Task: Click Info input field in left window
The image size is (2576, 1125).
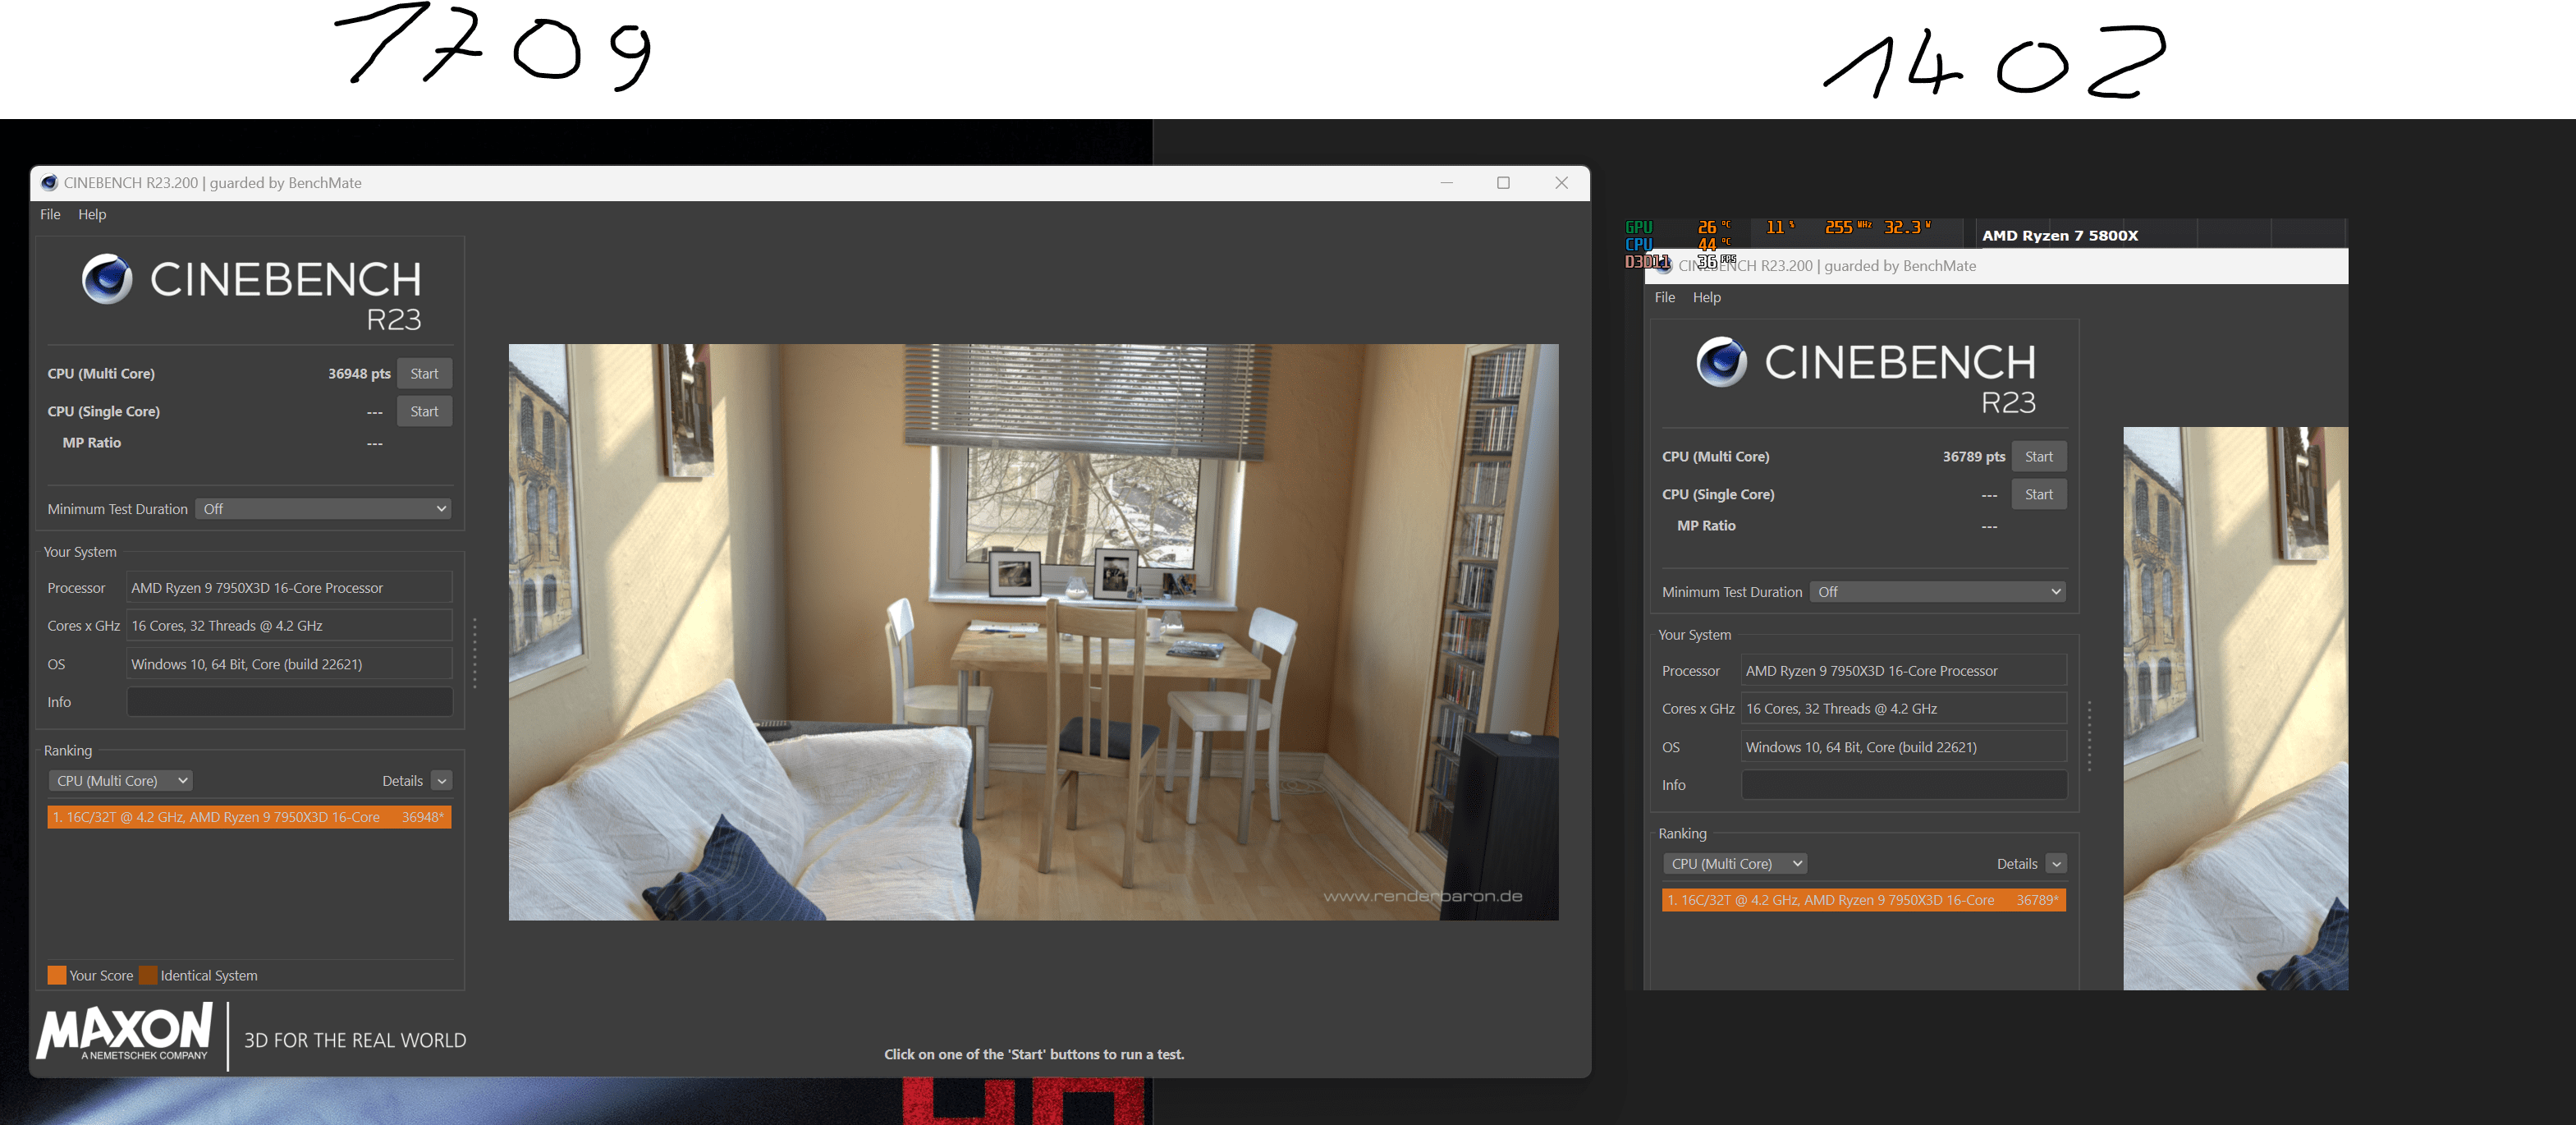Action: 289,702
